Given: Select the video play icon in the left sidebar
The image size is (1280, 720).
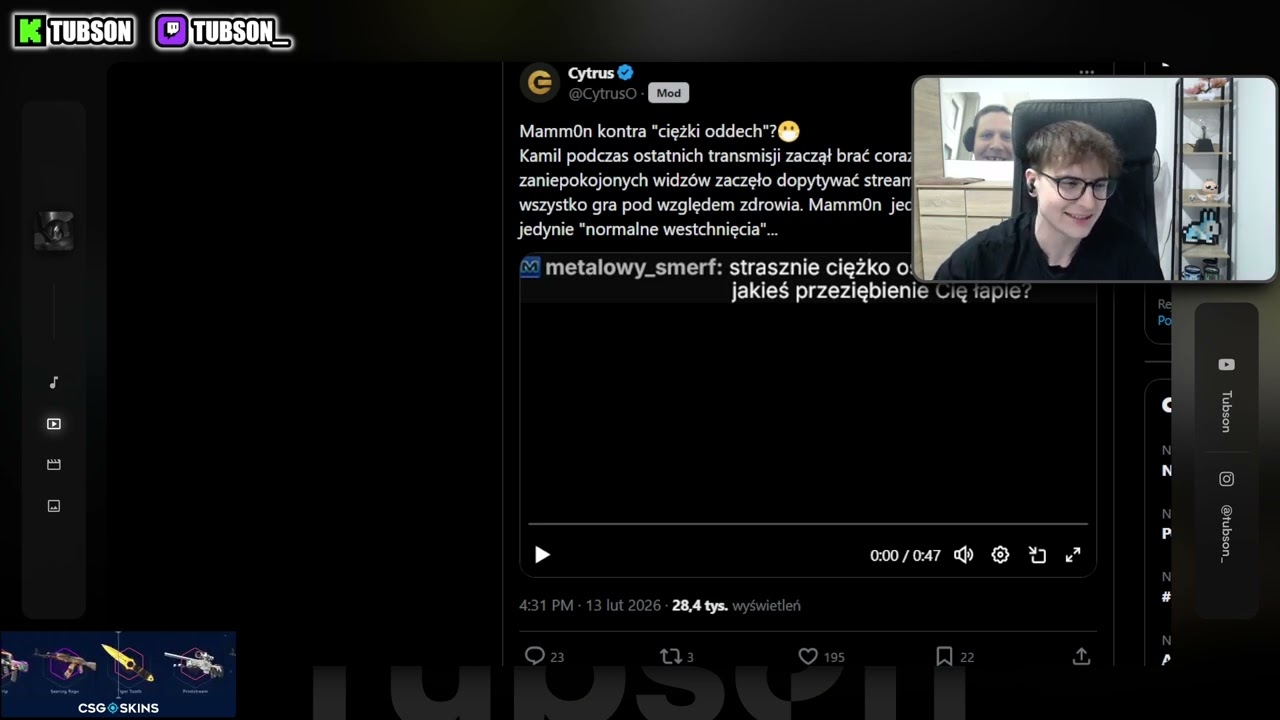Looking at the screenshot, I should (x=54, y=424).
